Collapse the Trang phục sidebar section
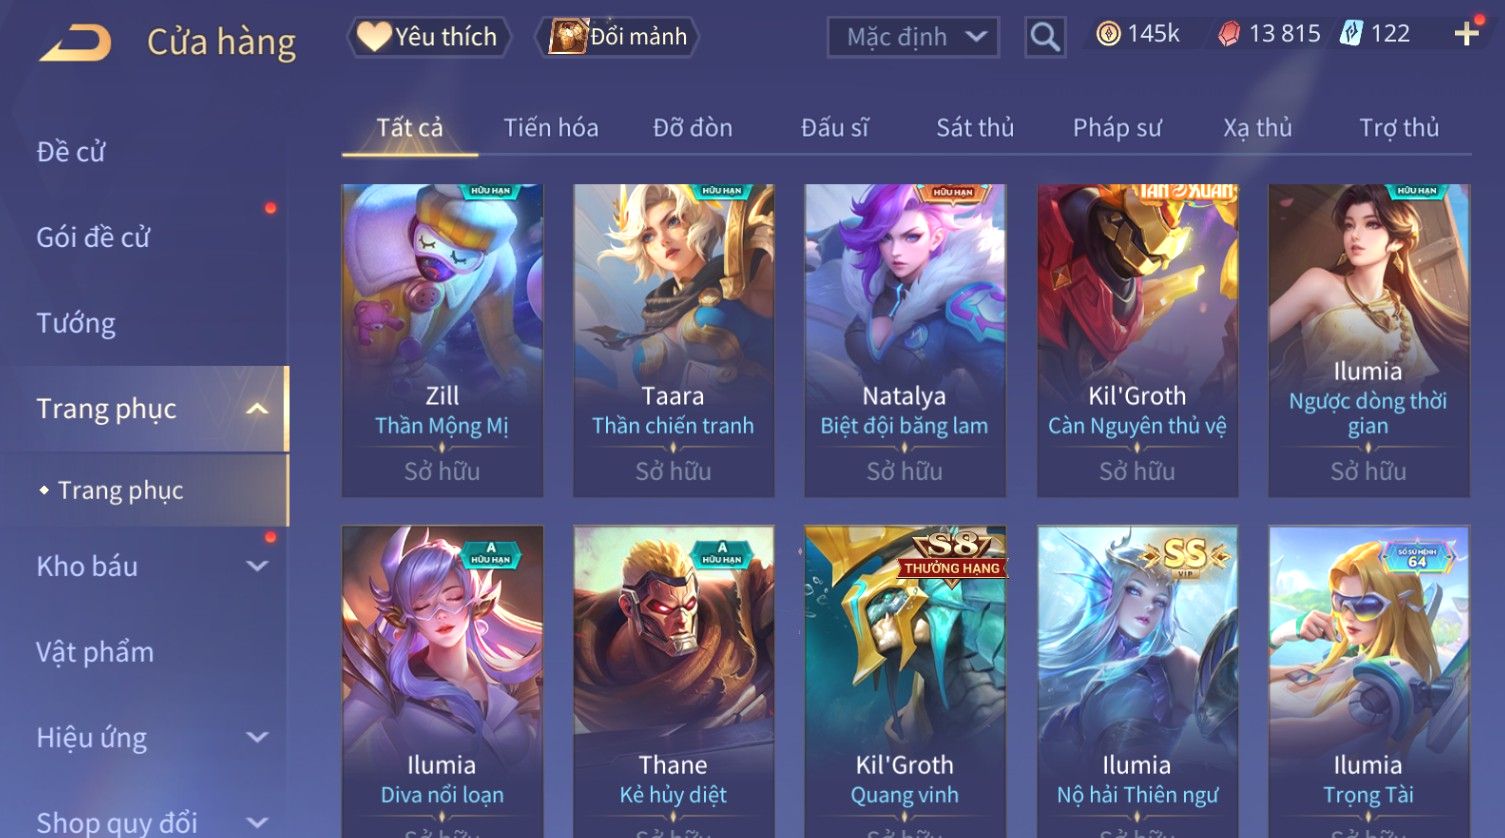The width and height of the screenshot is (1505, 838). (x=257, y=409)
